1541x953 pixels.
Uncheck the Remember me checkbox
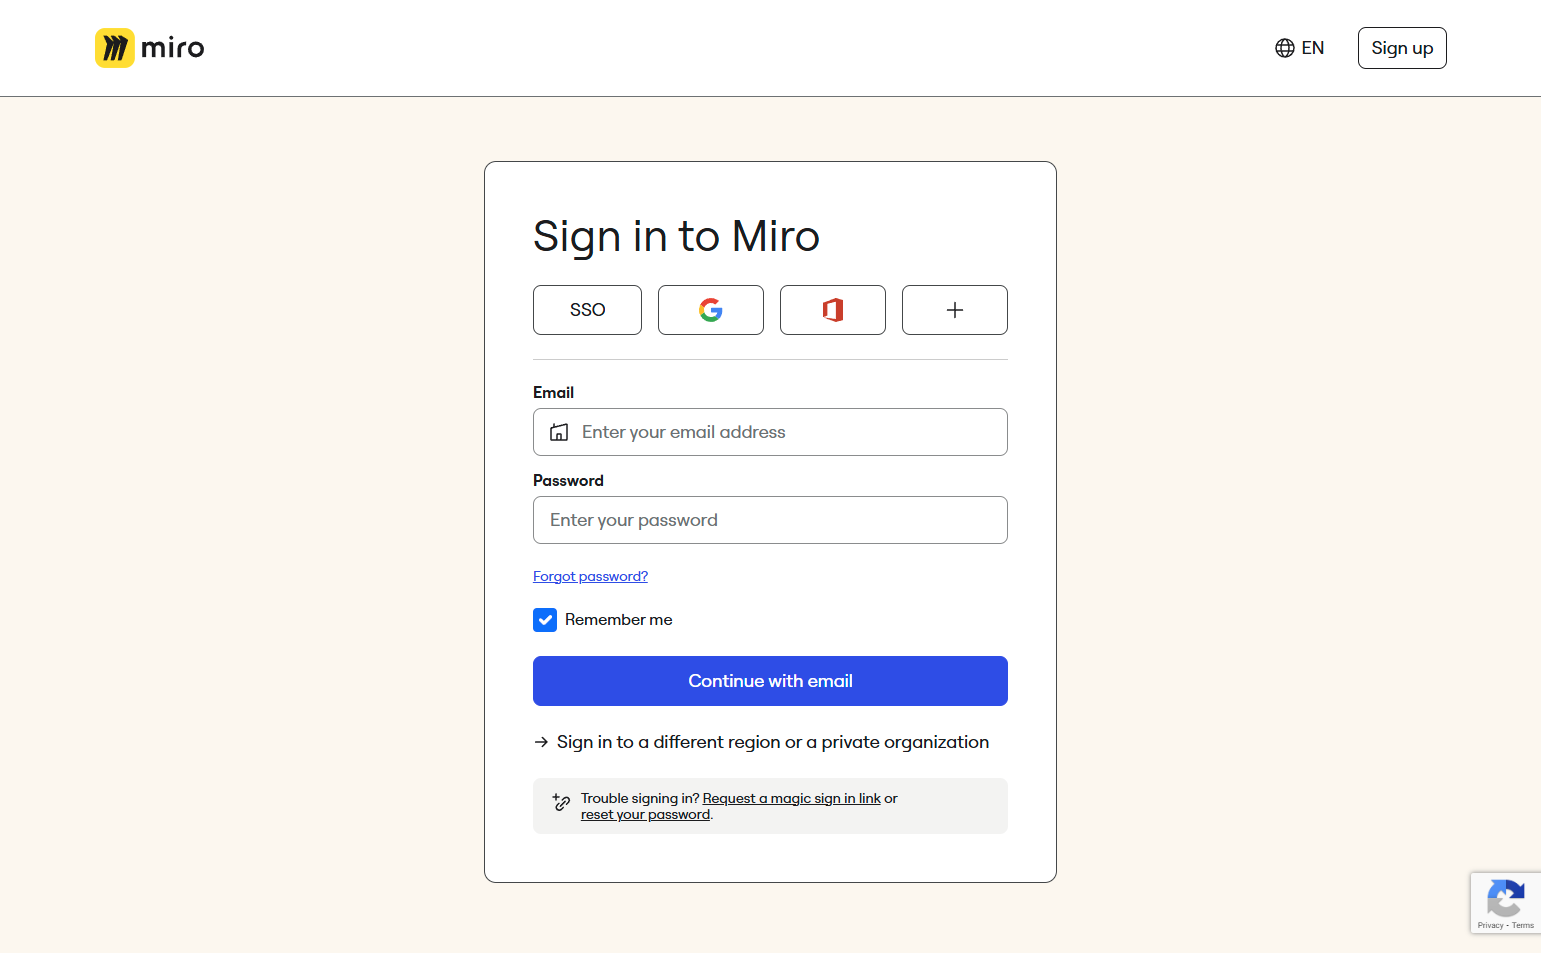point(545,620)
